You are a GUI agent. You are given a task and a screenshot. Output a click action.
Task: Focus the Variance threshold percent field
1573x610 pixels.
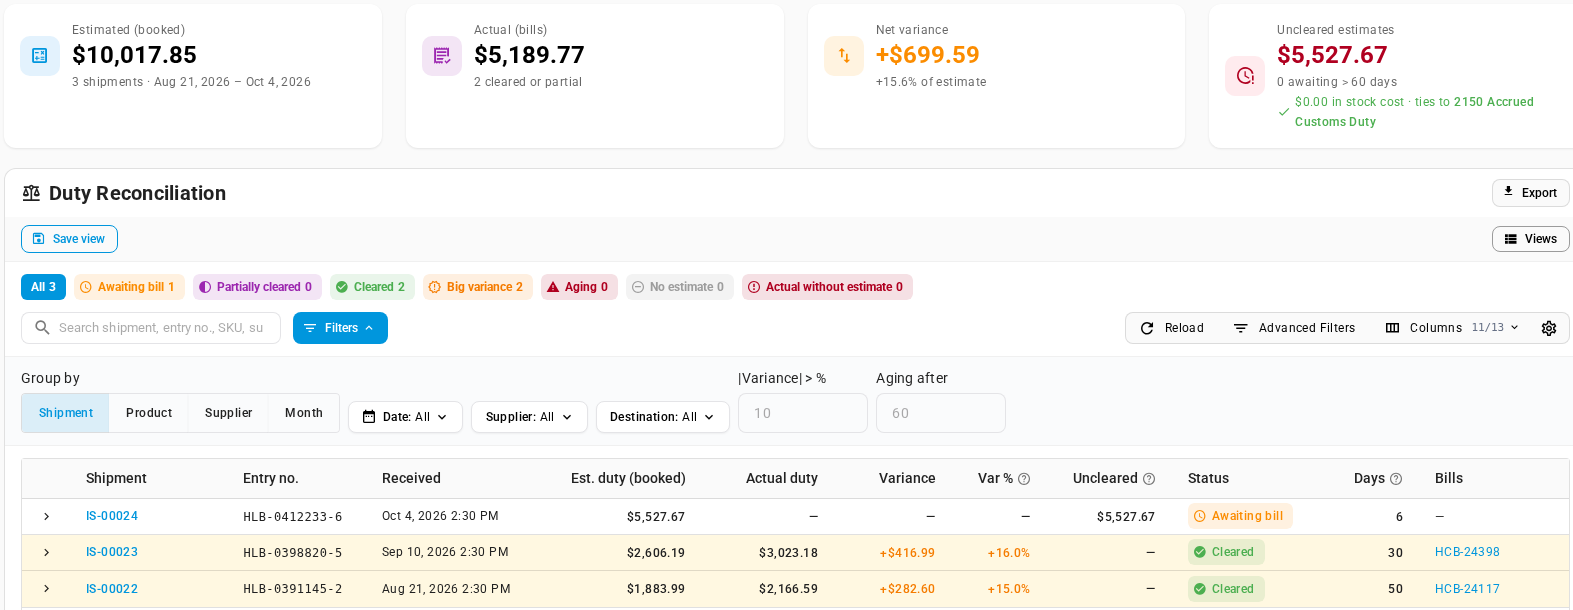tap(803, 413)
